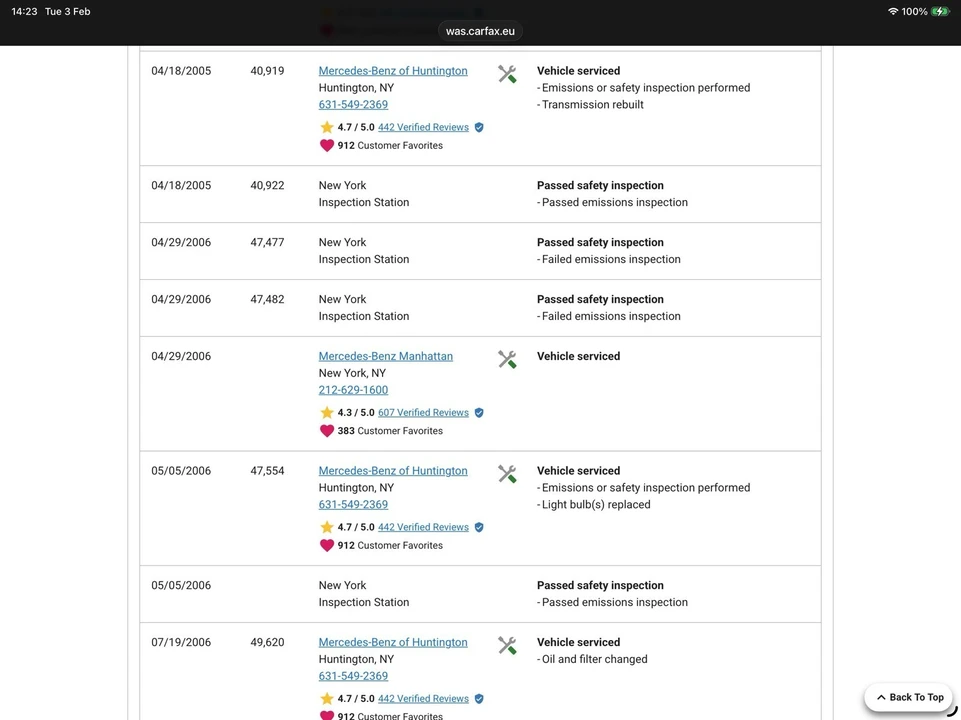Open Mercedes-Benz of Huntington link dated 05/05/2006
The image size is (961, 720).
393,471
